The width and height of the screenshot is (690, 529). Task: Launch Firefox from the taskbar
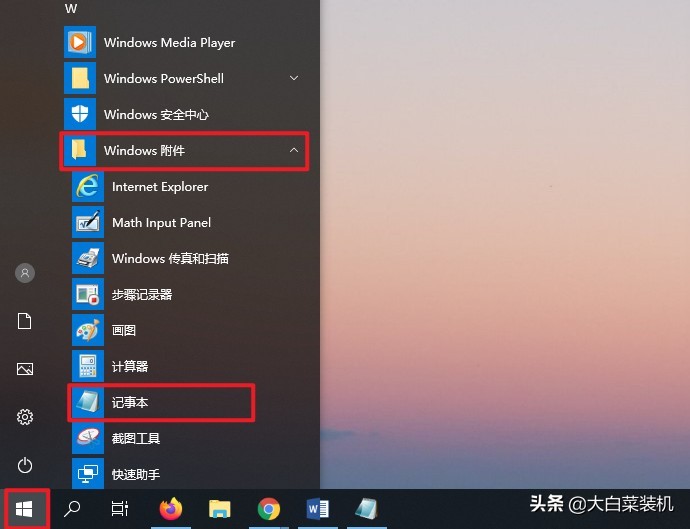tap(171, 509)
